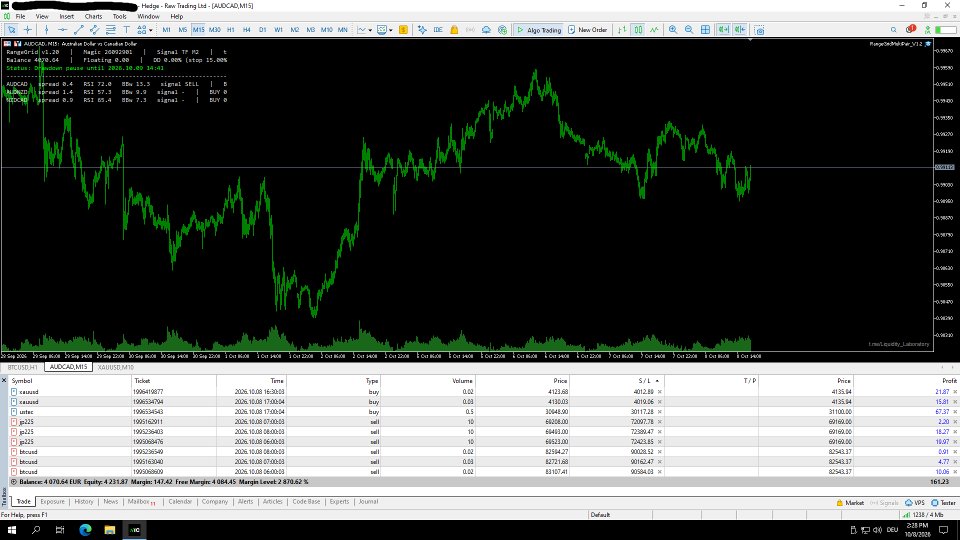Screen dimensions: 960x540
Task: Pick the trendline drawing tool
Action: 78,29
